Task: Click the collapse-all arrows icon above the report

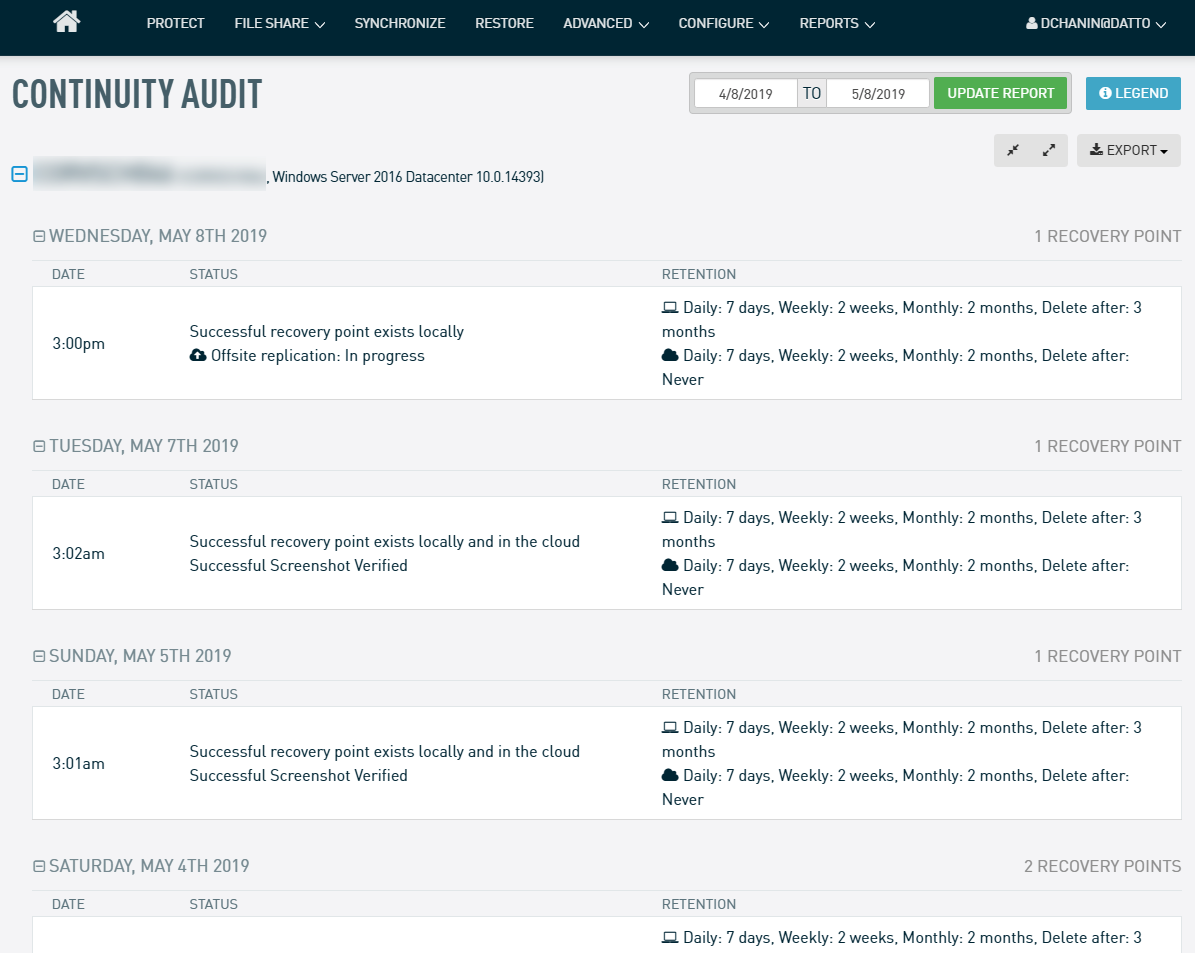Action: (x=1013, y=149)
